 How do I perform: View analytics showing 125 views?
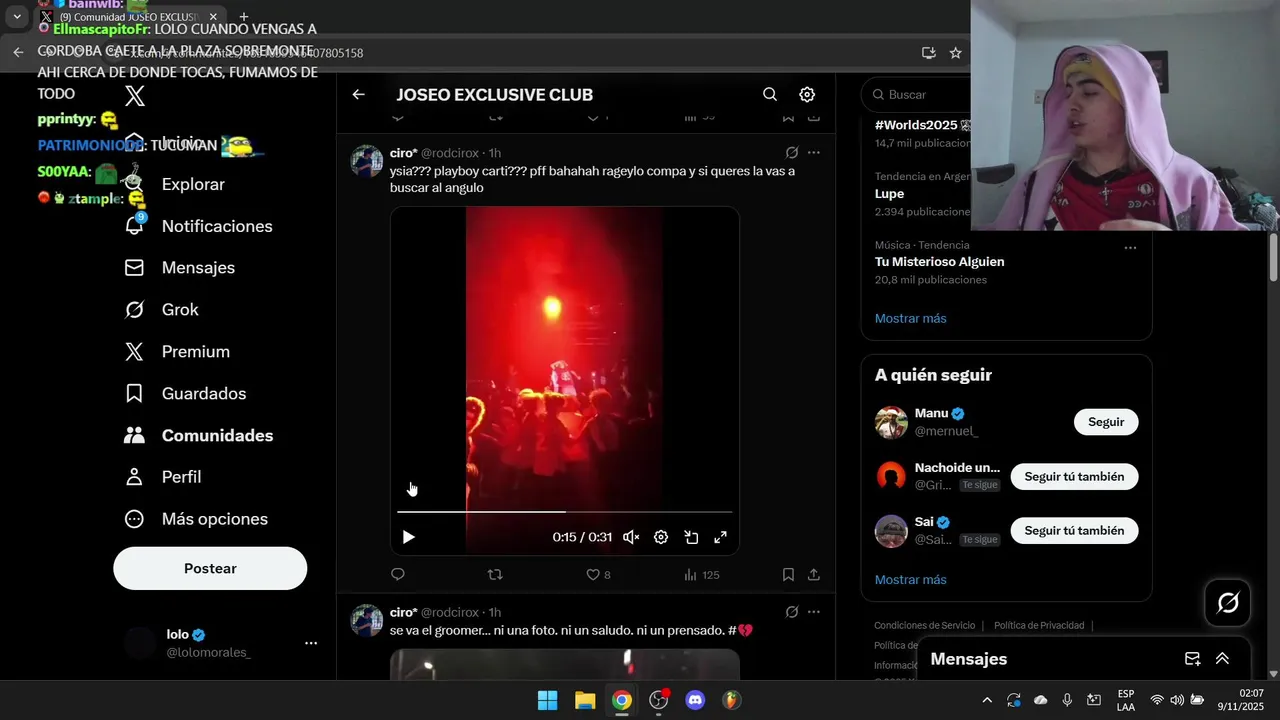[x=701, y=574]
